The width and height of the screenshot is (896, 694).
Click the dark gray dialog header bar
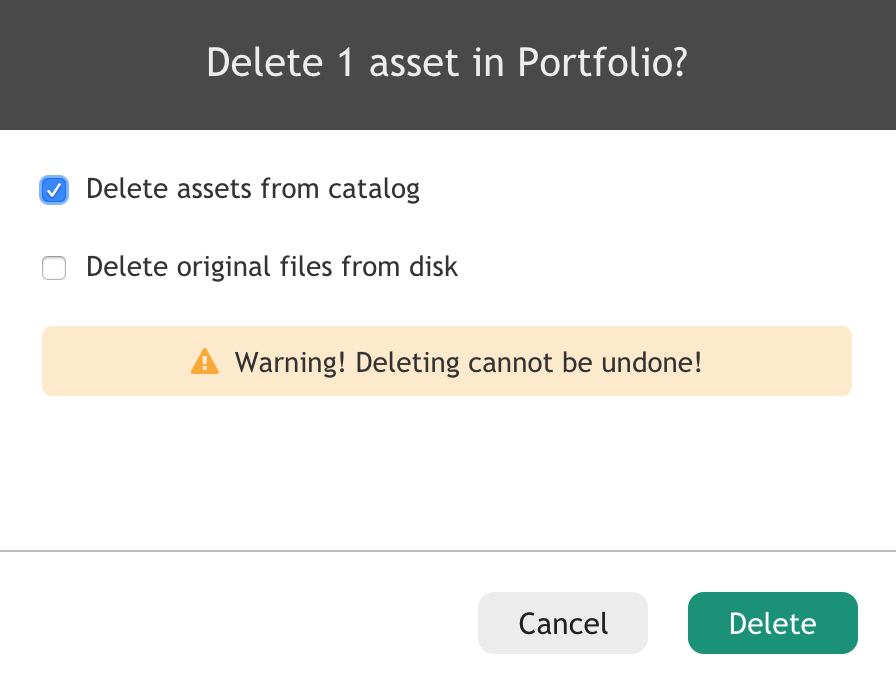pyautogui.click(x=448, y=65)
